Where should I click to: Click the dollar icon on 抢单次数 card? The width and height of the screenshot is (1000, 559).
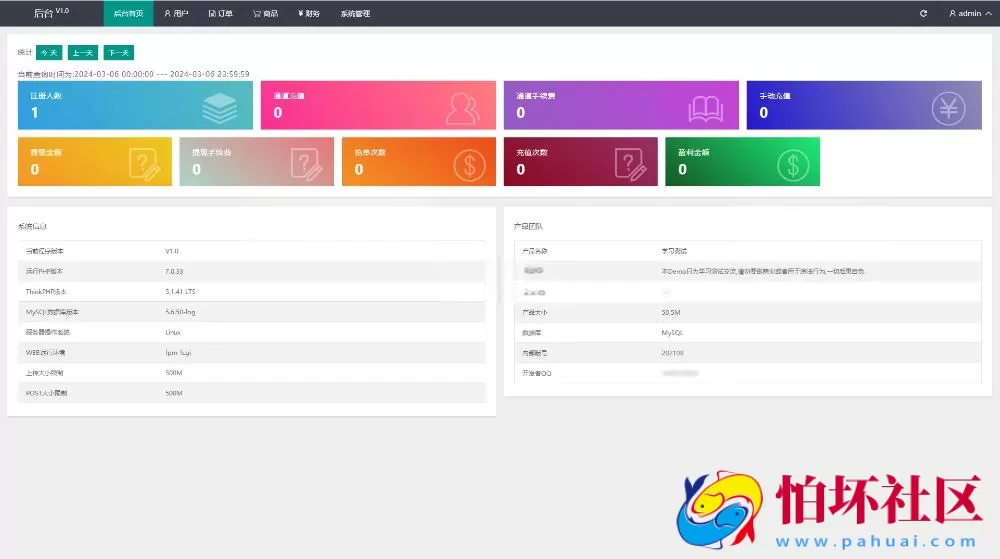[469, 163]
